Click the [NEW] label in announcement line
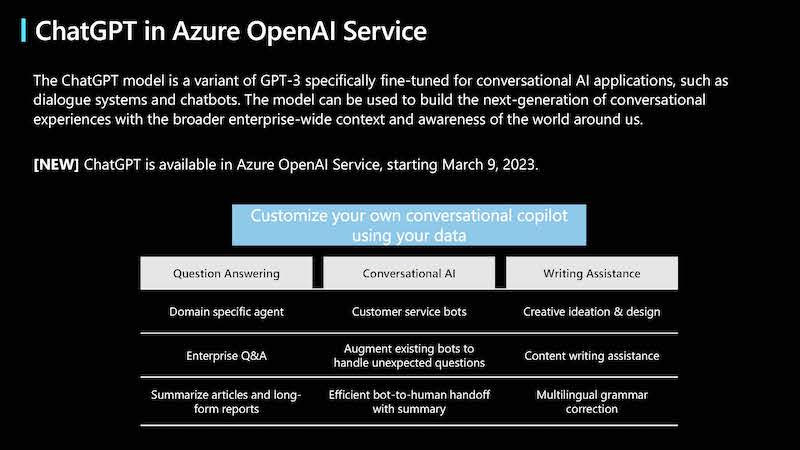Screen dimensions: 800x450 [56, 165]
